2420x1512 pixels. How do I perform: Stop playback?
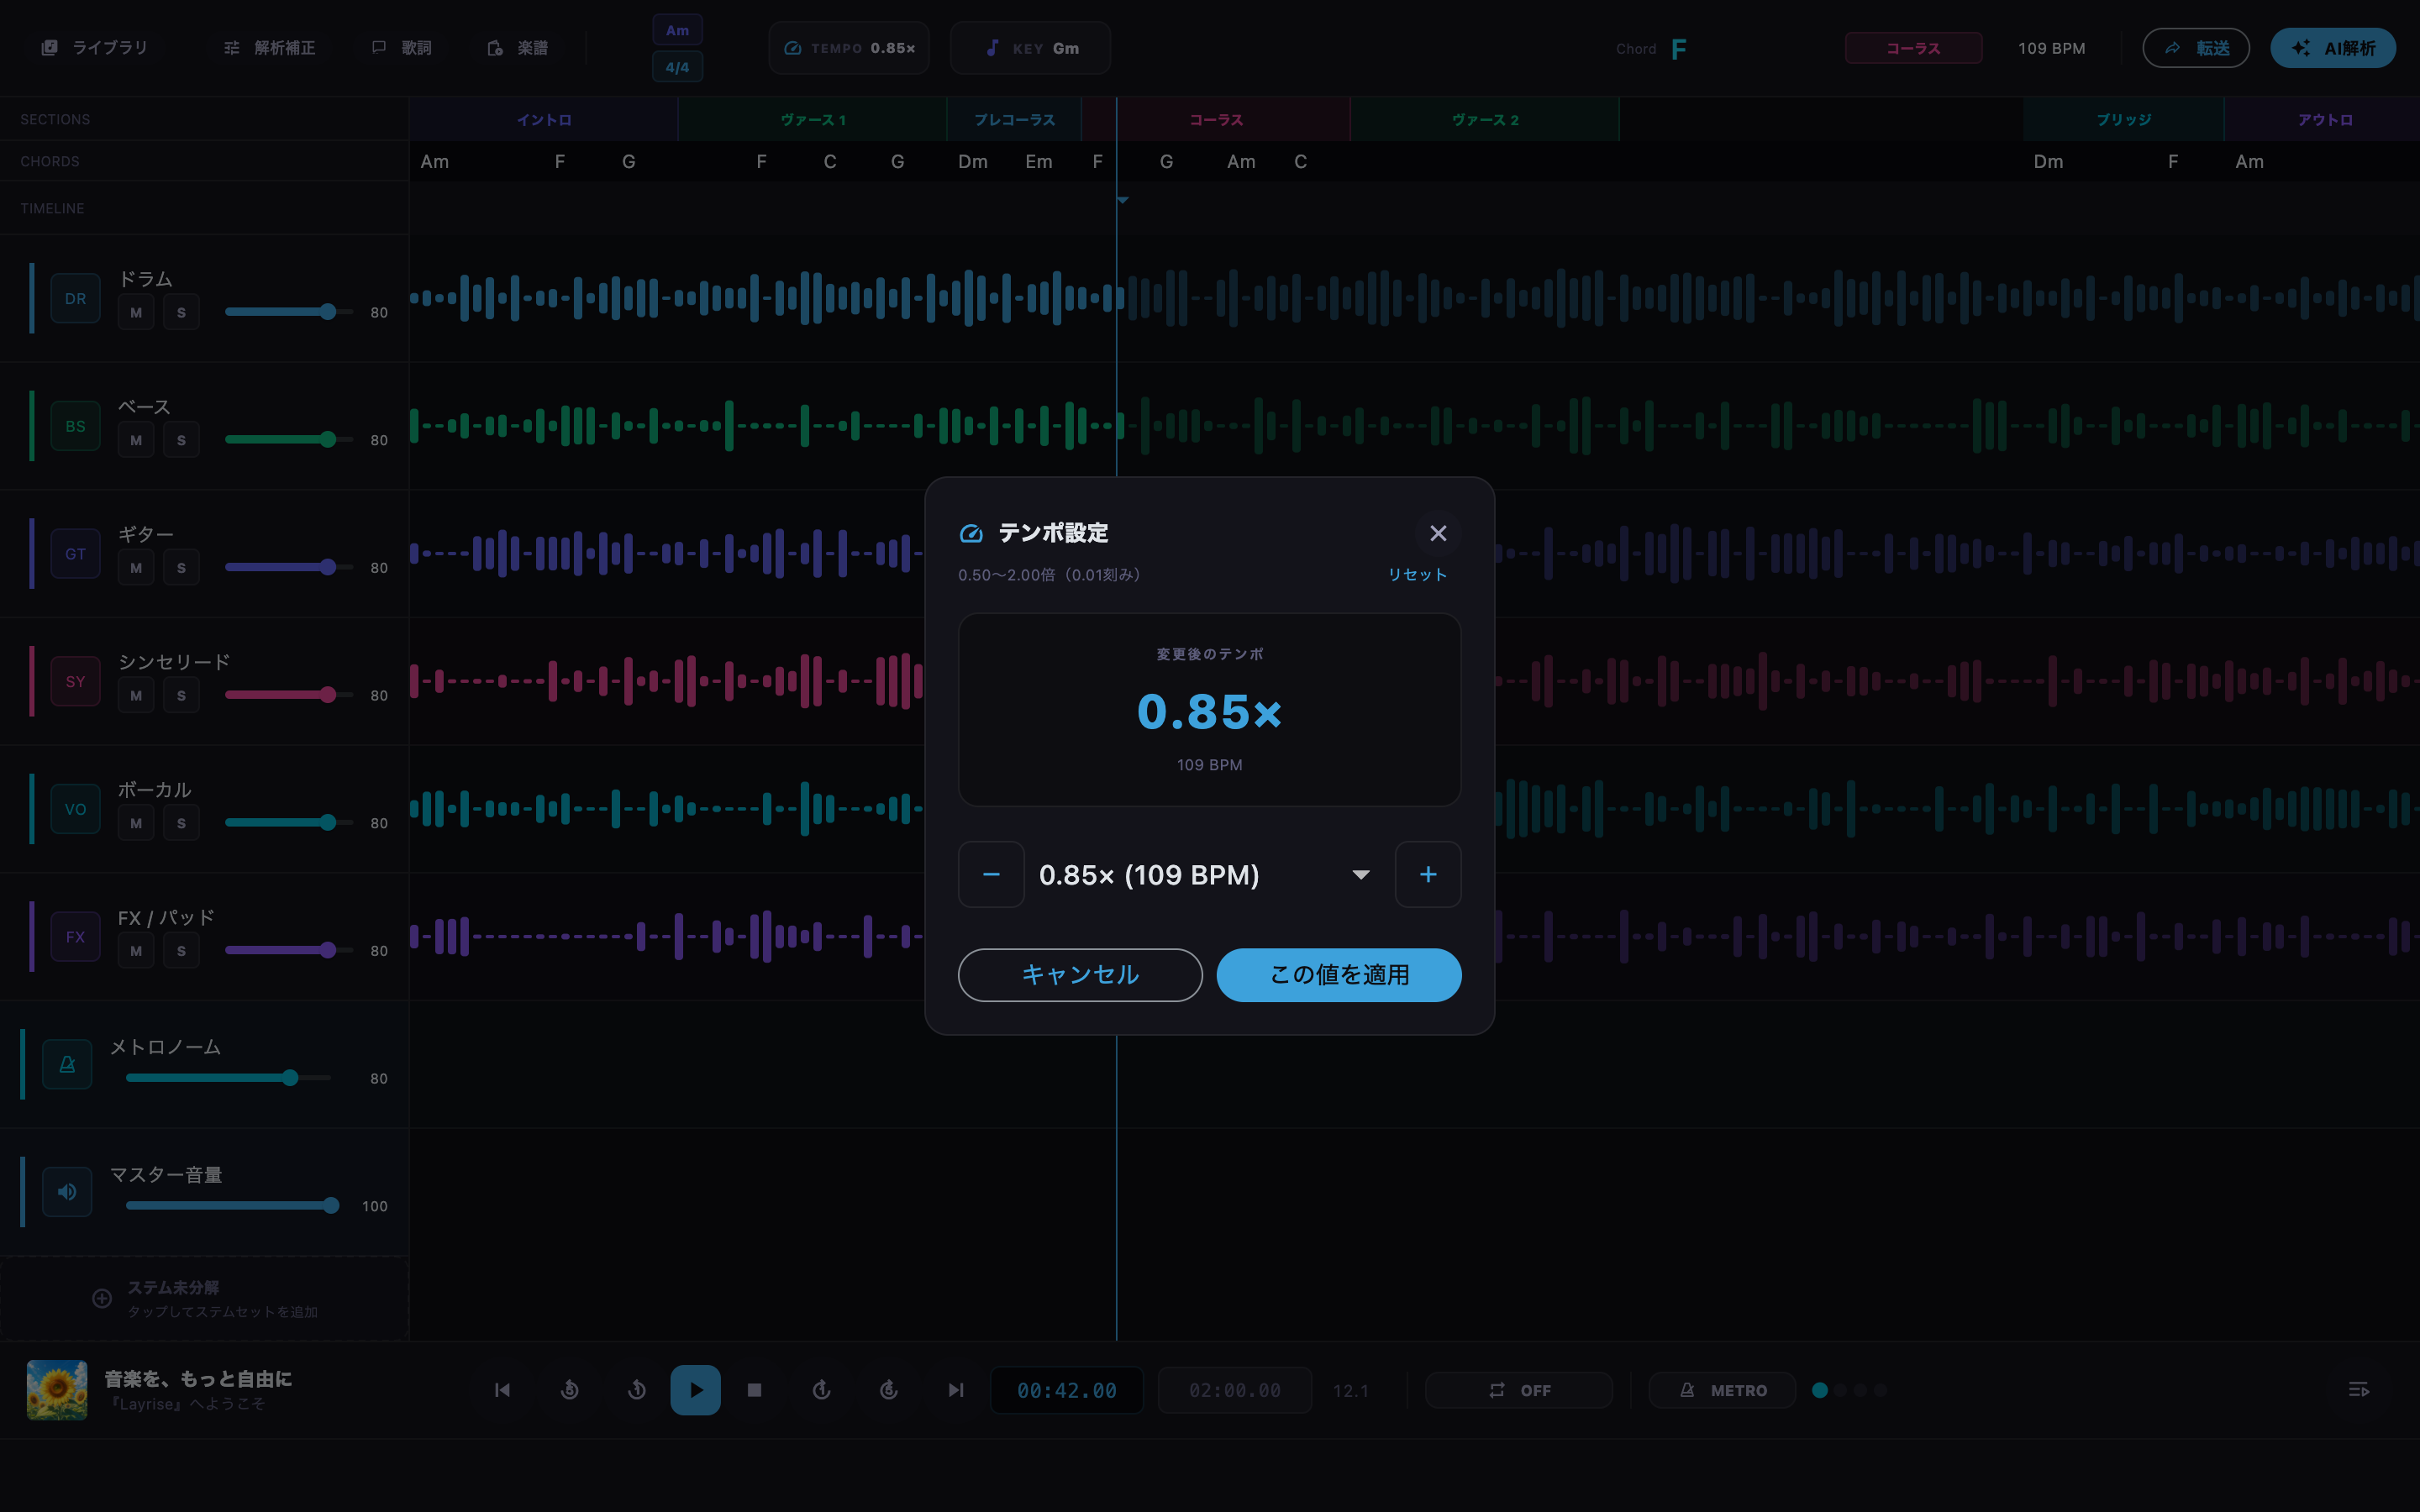pos(755,1390)
